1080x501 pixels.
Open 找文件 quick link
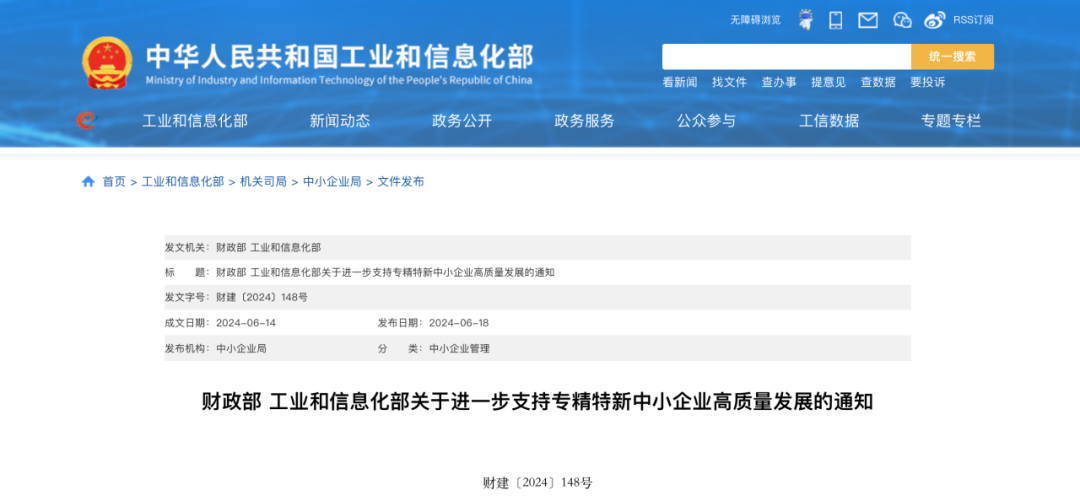[x=729, y=83]
